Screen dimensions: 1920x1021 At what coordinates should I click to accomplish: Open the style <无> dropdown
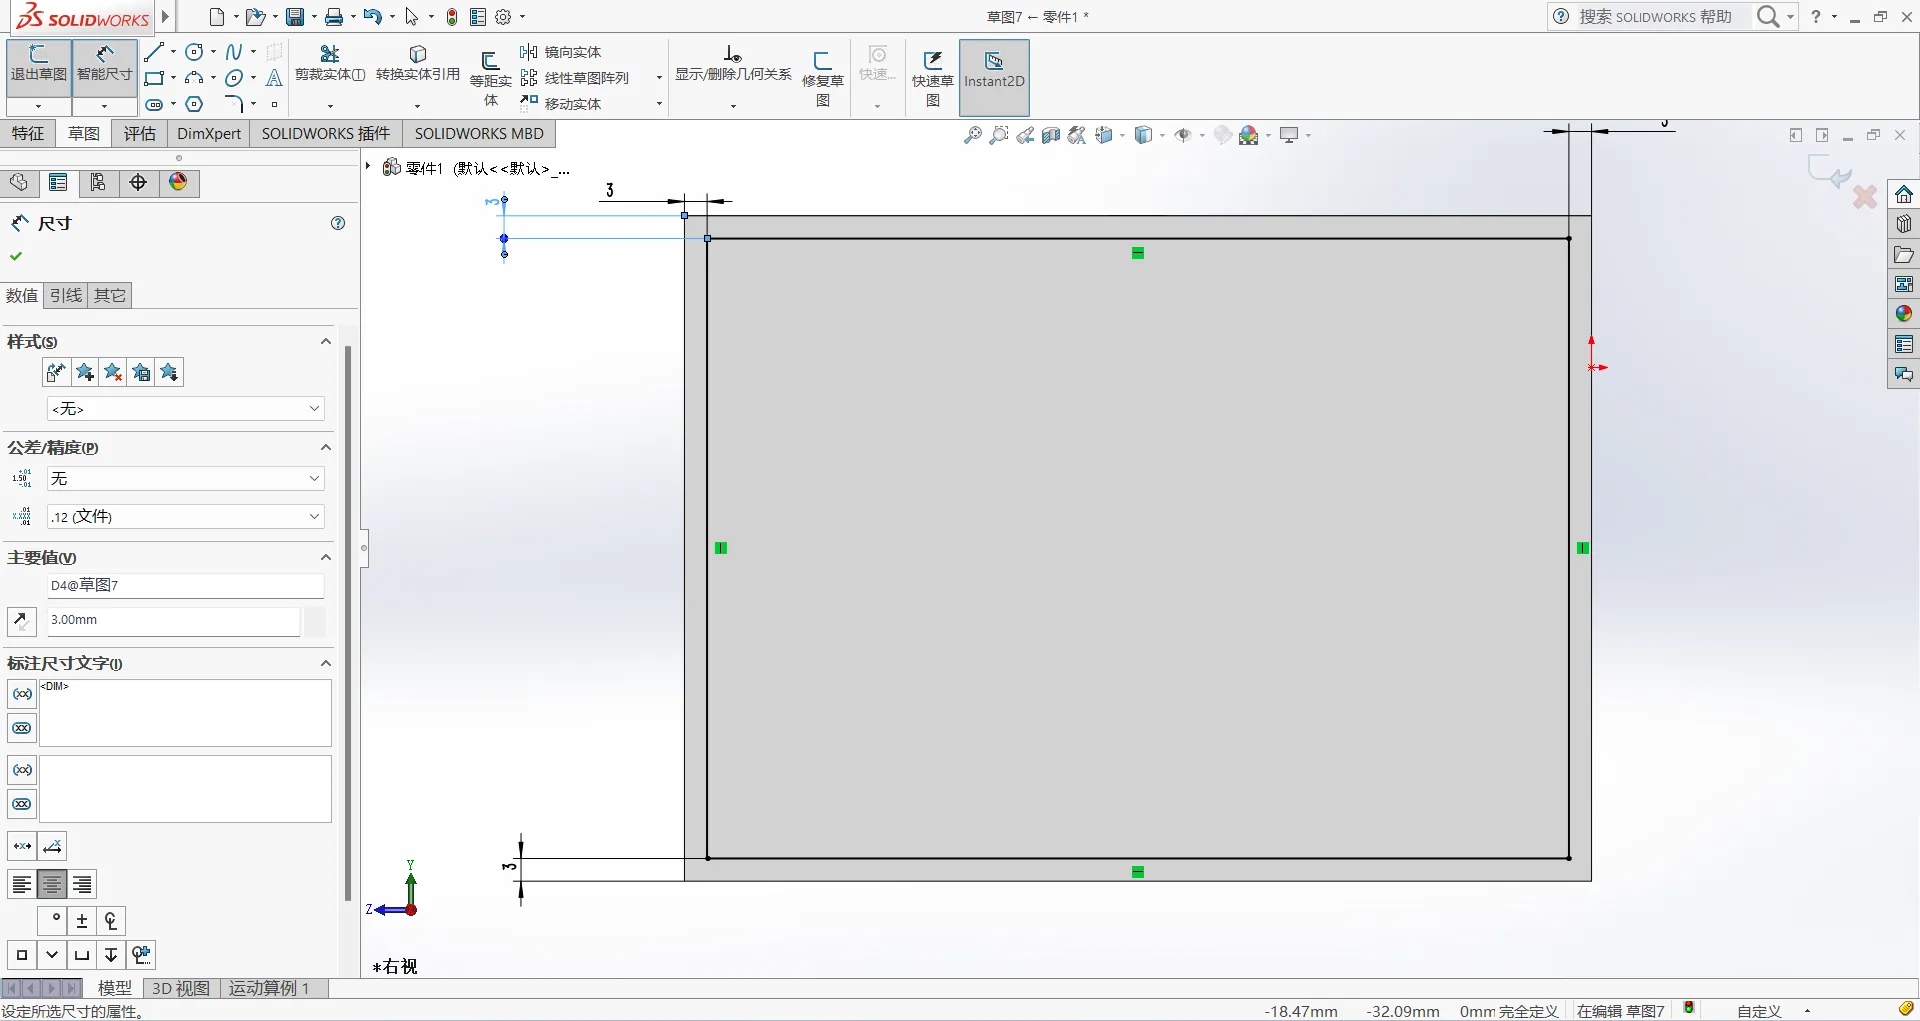click(x=186, y=408)
